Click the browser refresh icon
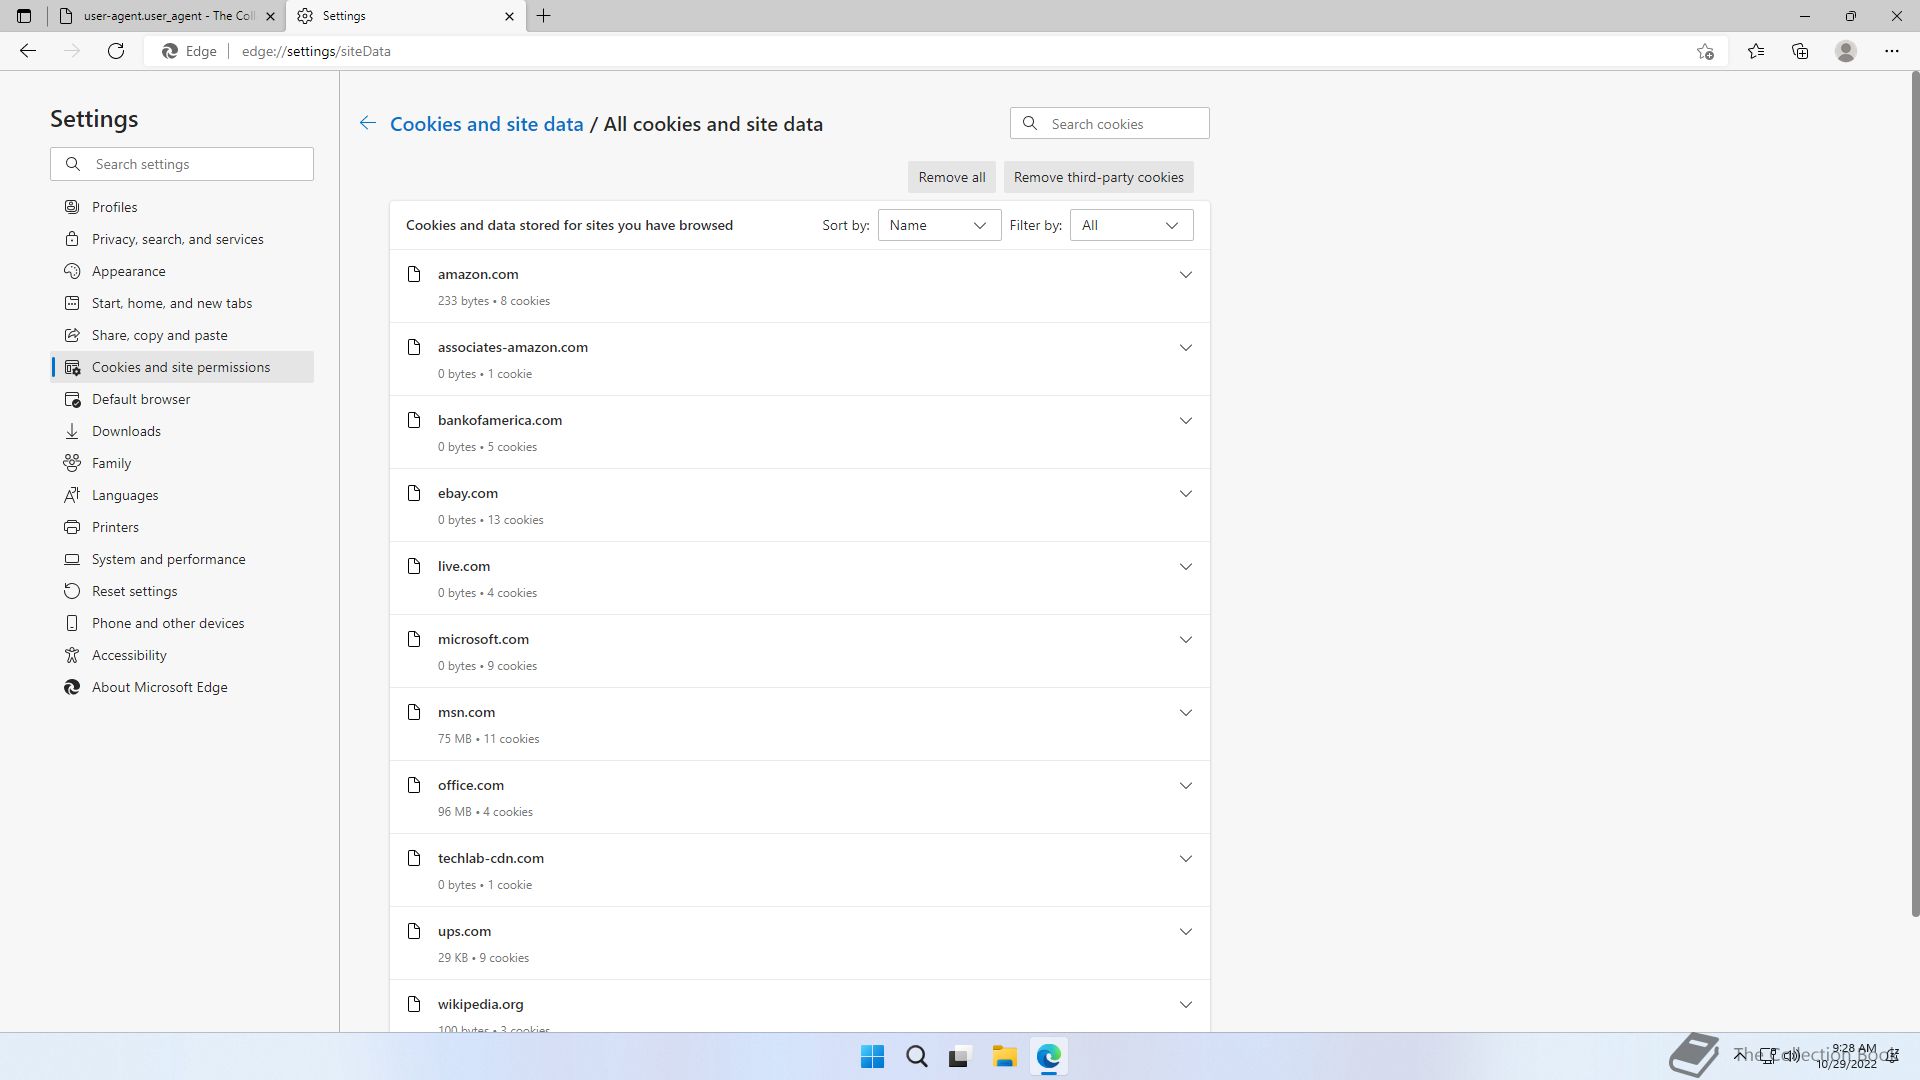Viewport: 1920px width, 1080px height. [116, 51]
